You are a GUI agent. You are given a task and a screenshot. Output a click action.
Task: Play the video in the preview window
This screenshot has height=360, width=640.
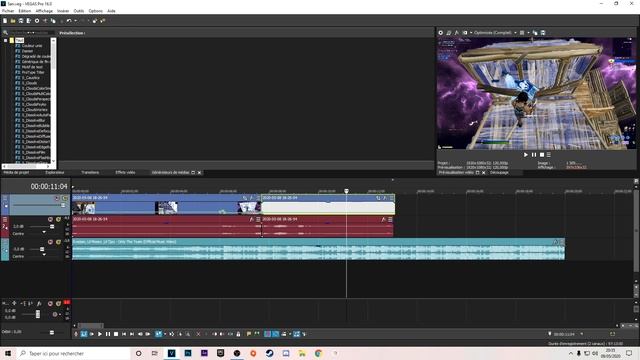point(526,155)
